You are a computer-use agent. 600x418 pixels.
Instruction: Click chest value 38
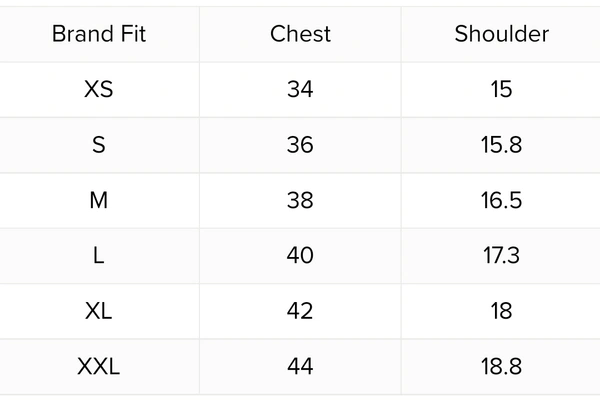[300, 200]
